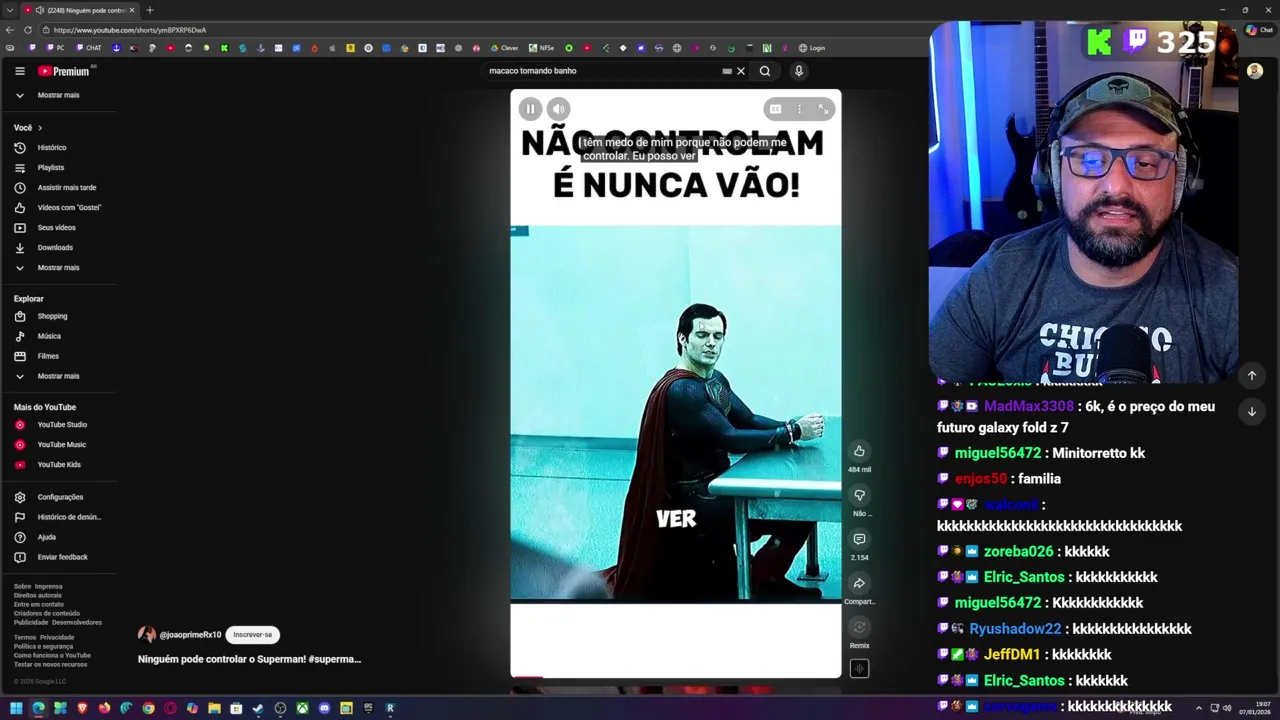Dislike the Superman Short
This screenshot has height=720, width=1280.
tap(859, 495)
